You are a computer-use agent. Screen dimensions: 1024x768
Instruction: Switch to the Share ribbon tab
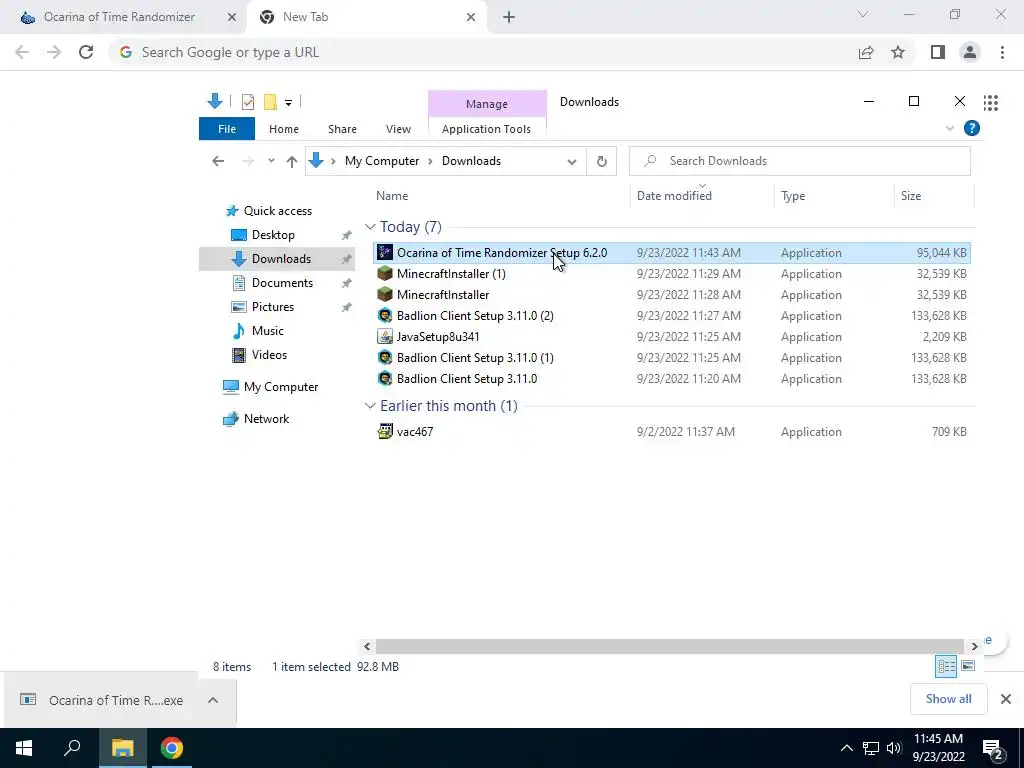pos(342,129)
